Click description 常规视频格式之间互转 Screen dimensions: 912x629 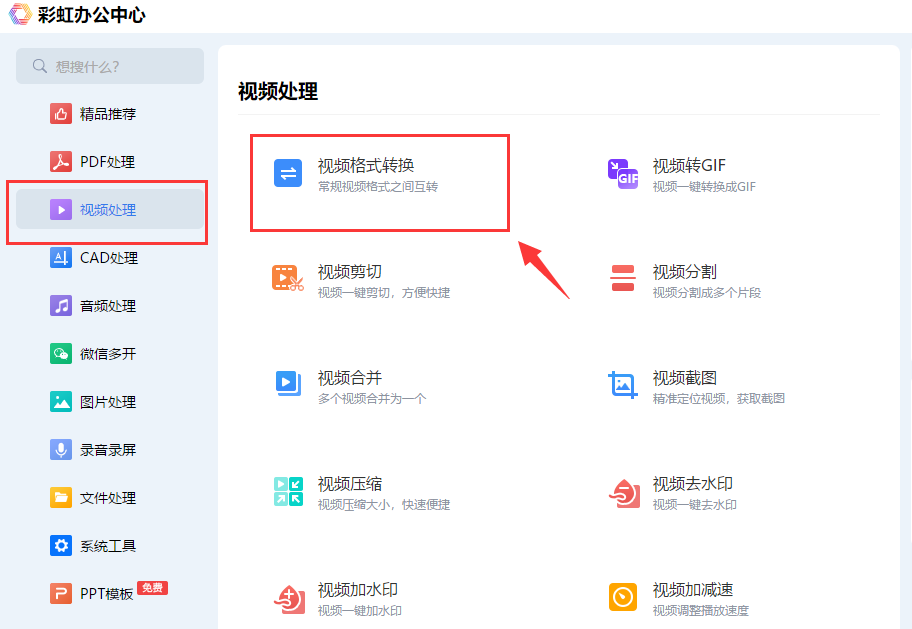377,187
